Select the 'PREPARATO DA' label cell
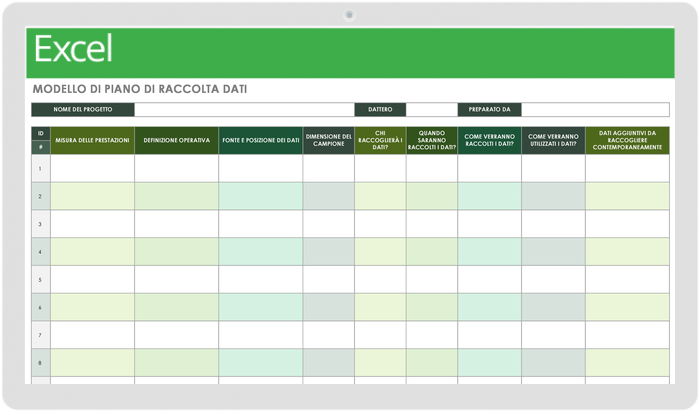Screen dimensions: 700x412 click(489, 109)
